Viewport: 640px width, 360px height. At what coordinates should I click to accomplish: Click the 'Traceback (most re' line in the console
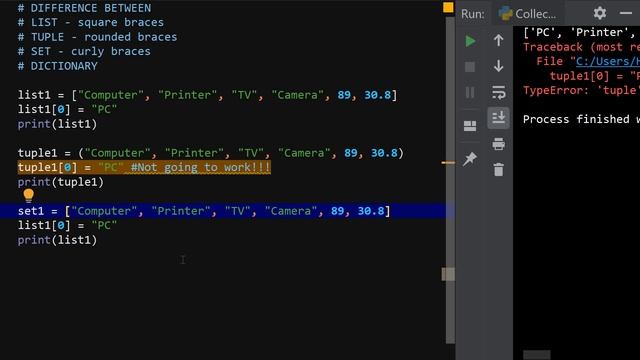[x=581, y=47]
